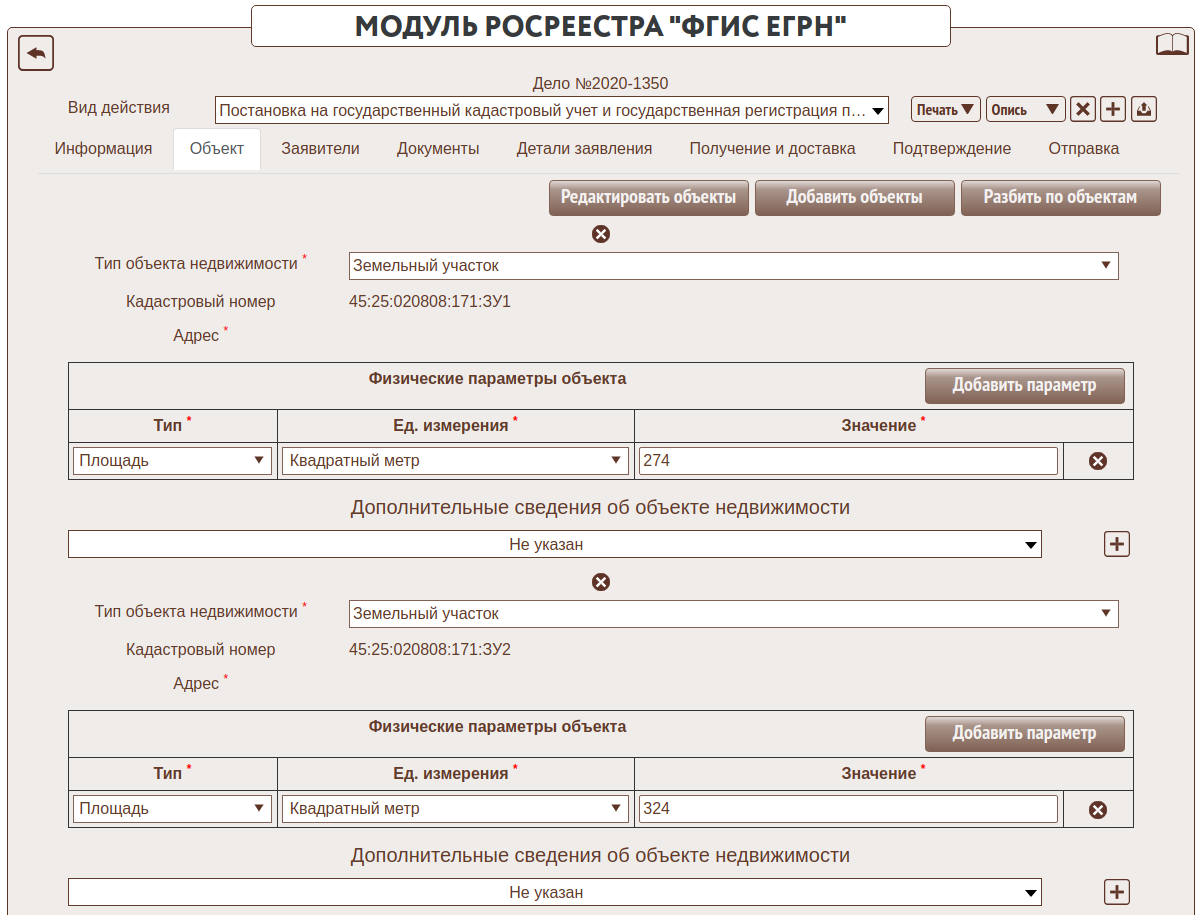Expand the Опись dropdown

[x=1025, y=110]
